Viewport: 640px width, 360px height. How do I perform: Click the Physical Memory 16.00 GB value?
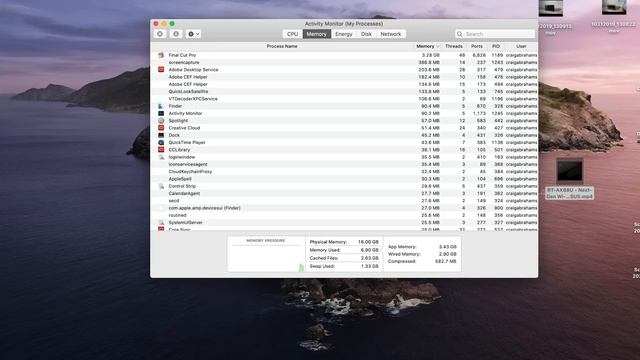368,242
